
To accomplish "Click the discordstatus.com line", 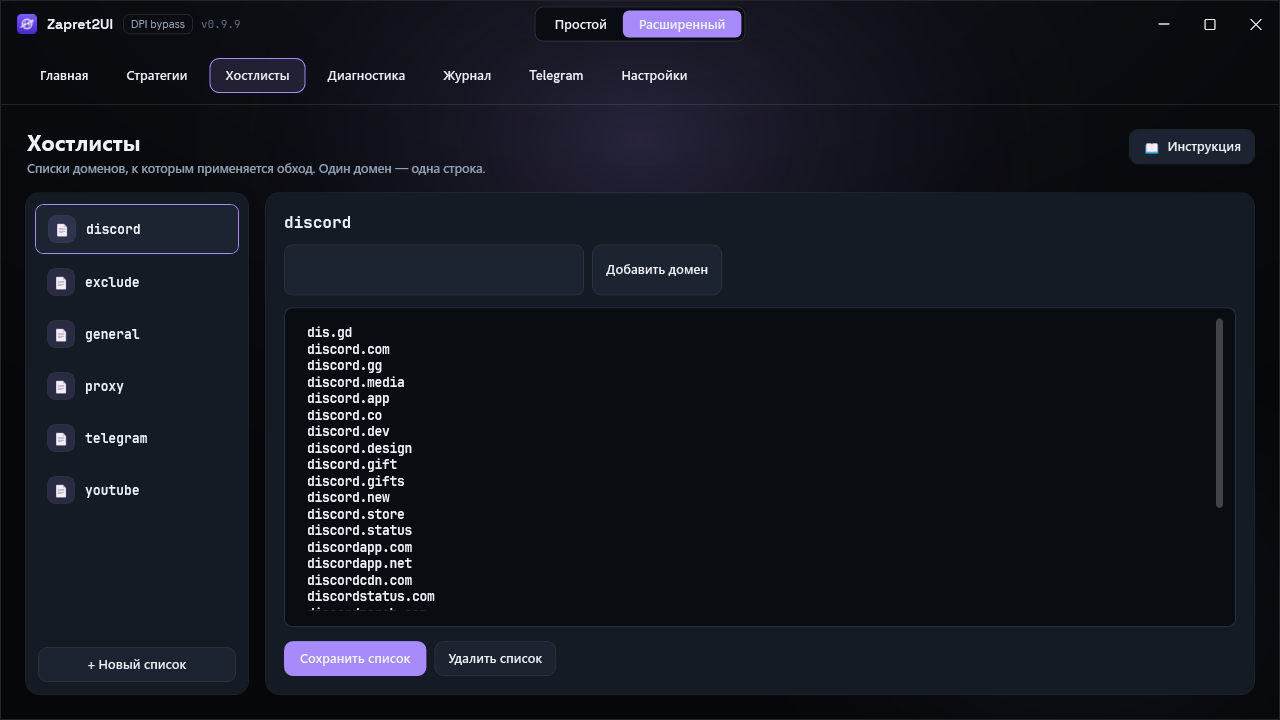I will 371,597.
